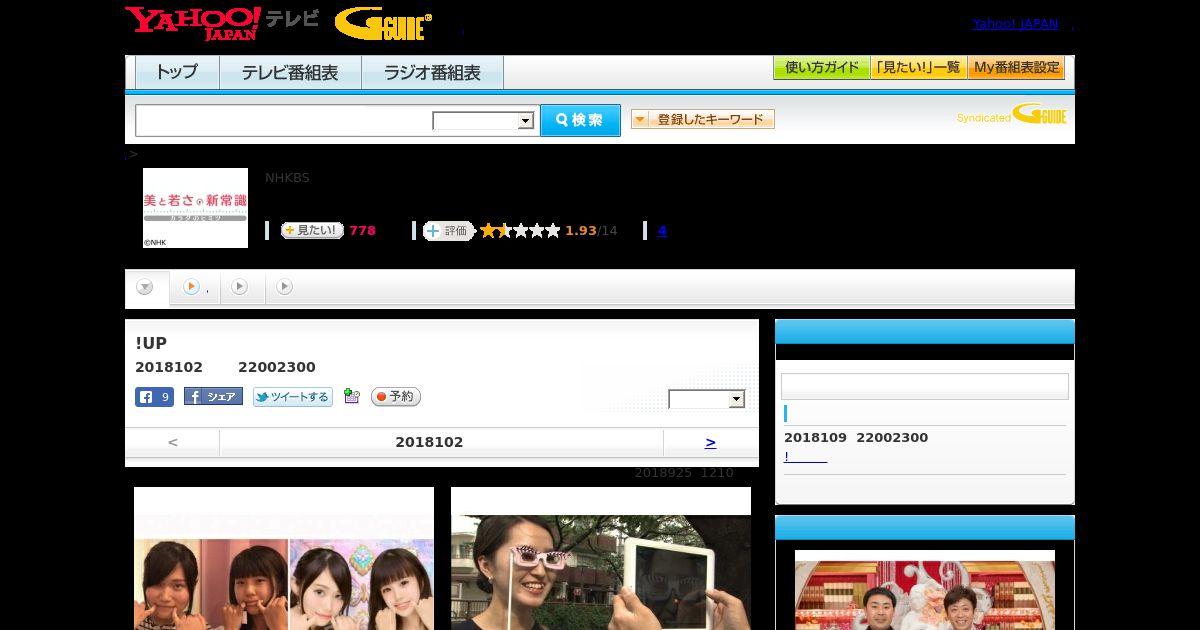Click the Facebook シェア button

click(x=213, y=397)
